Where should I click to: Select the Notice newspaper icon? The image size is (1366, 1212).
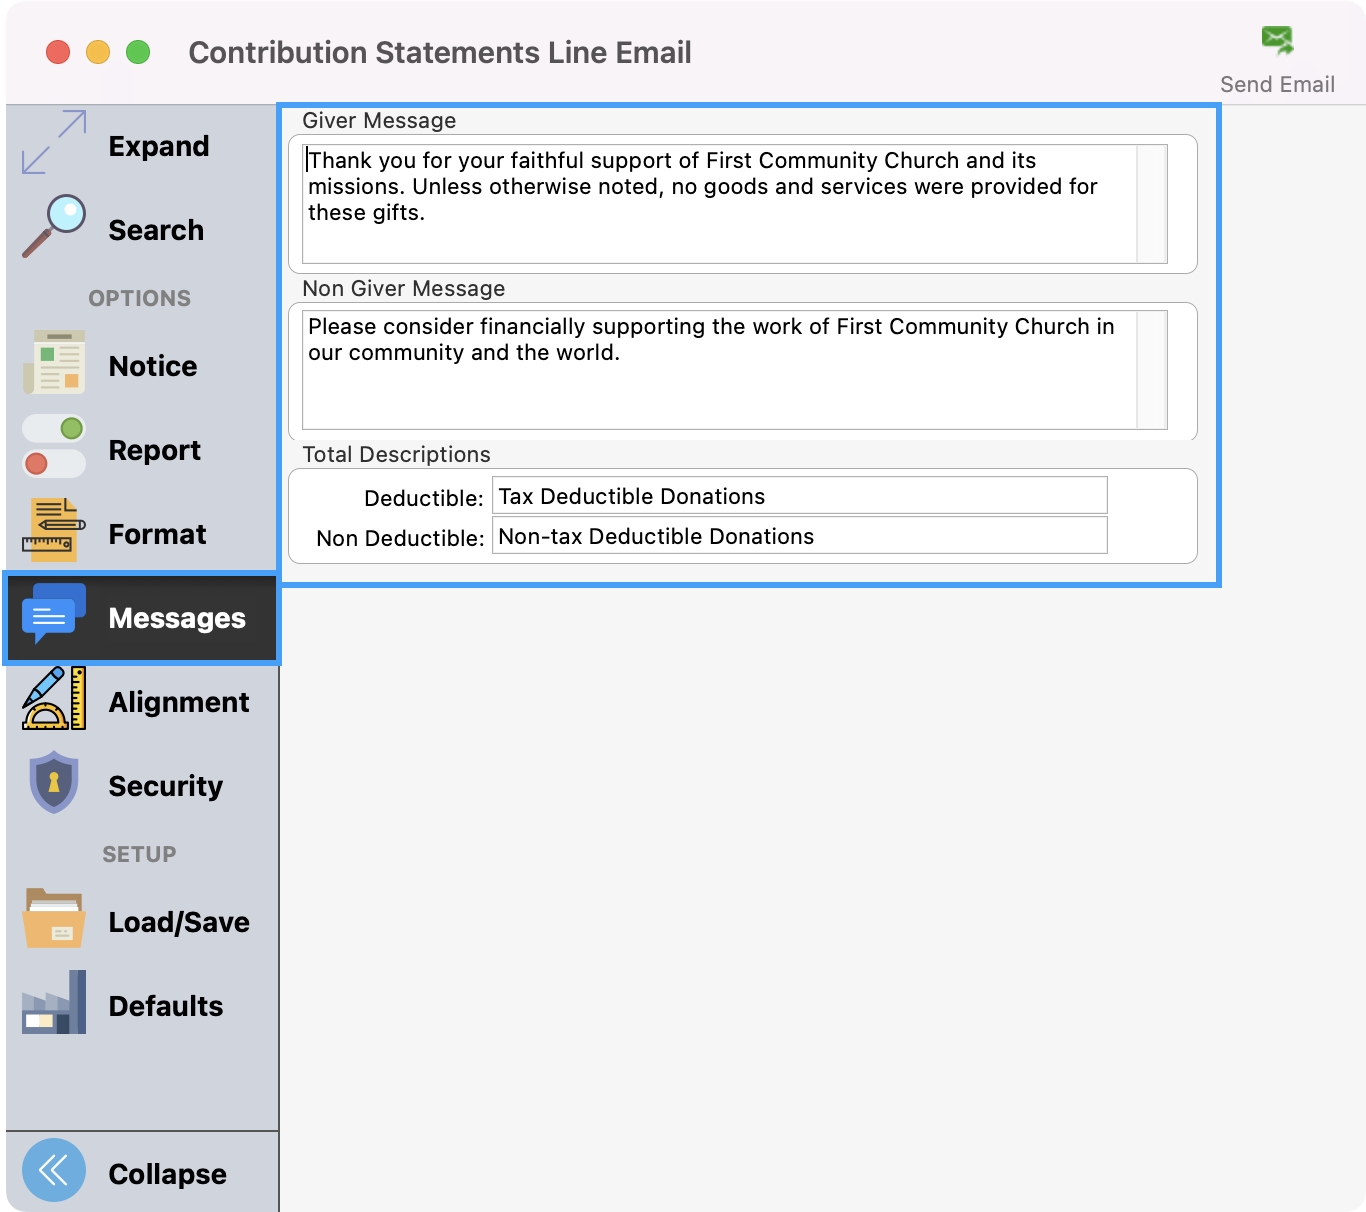(54, 363)
